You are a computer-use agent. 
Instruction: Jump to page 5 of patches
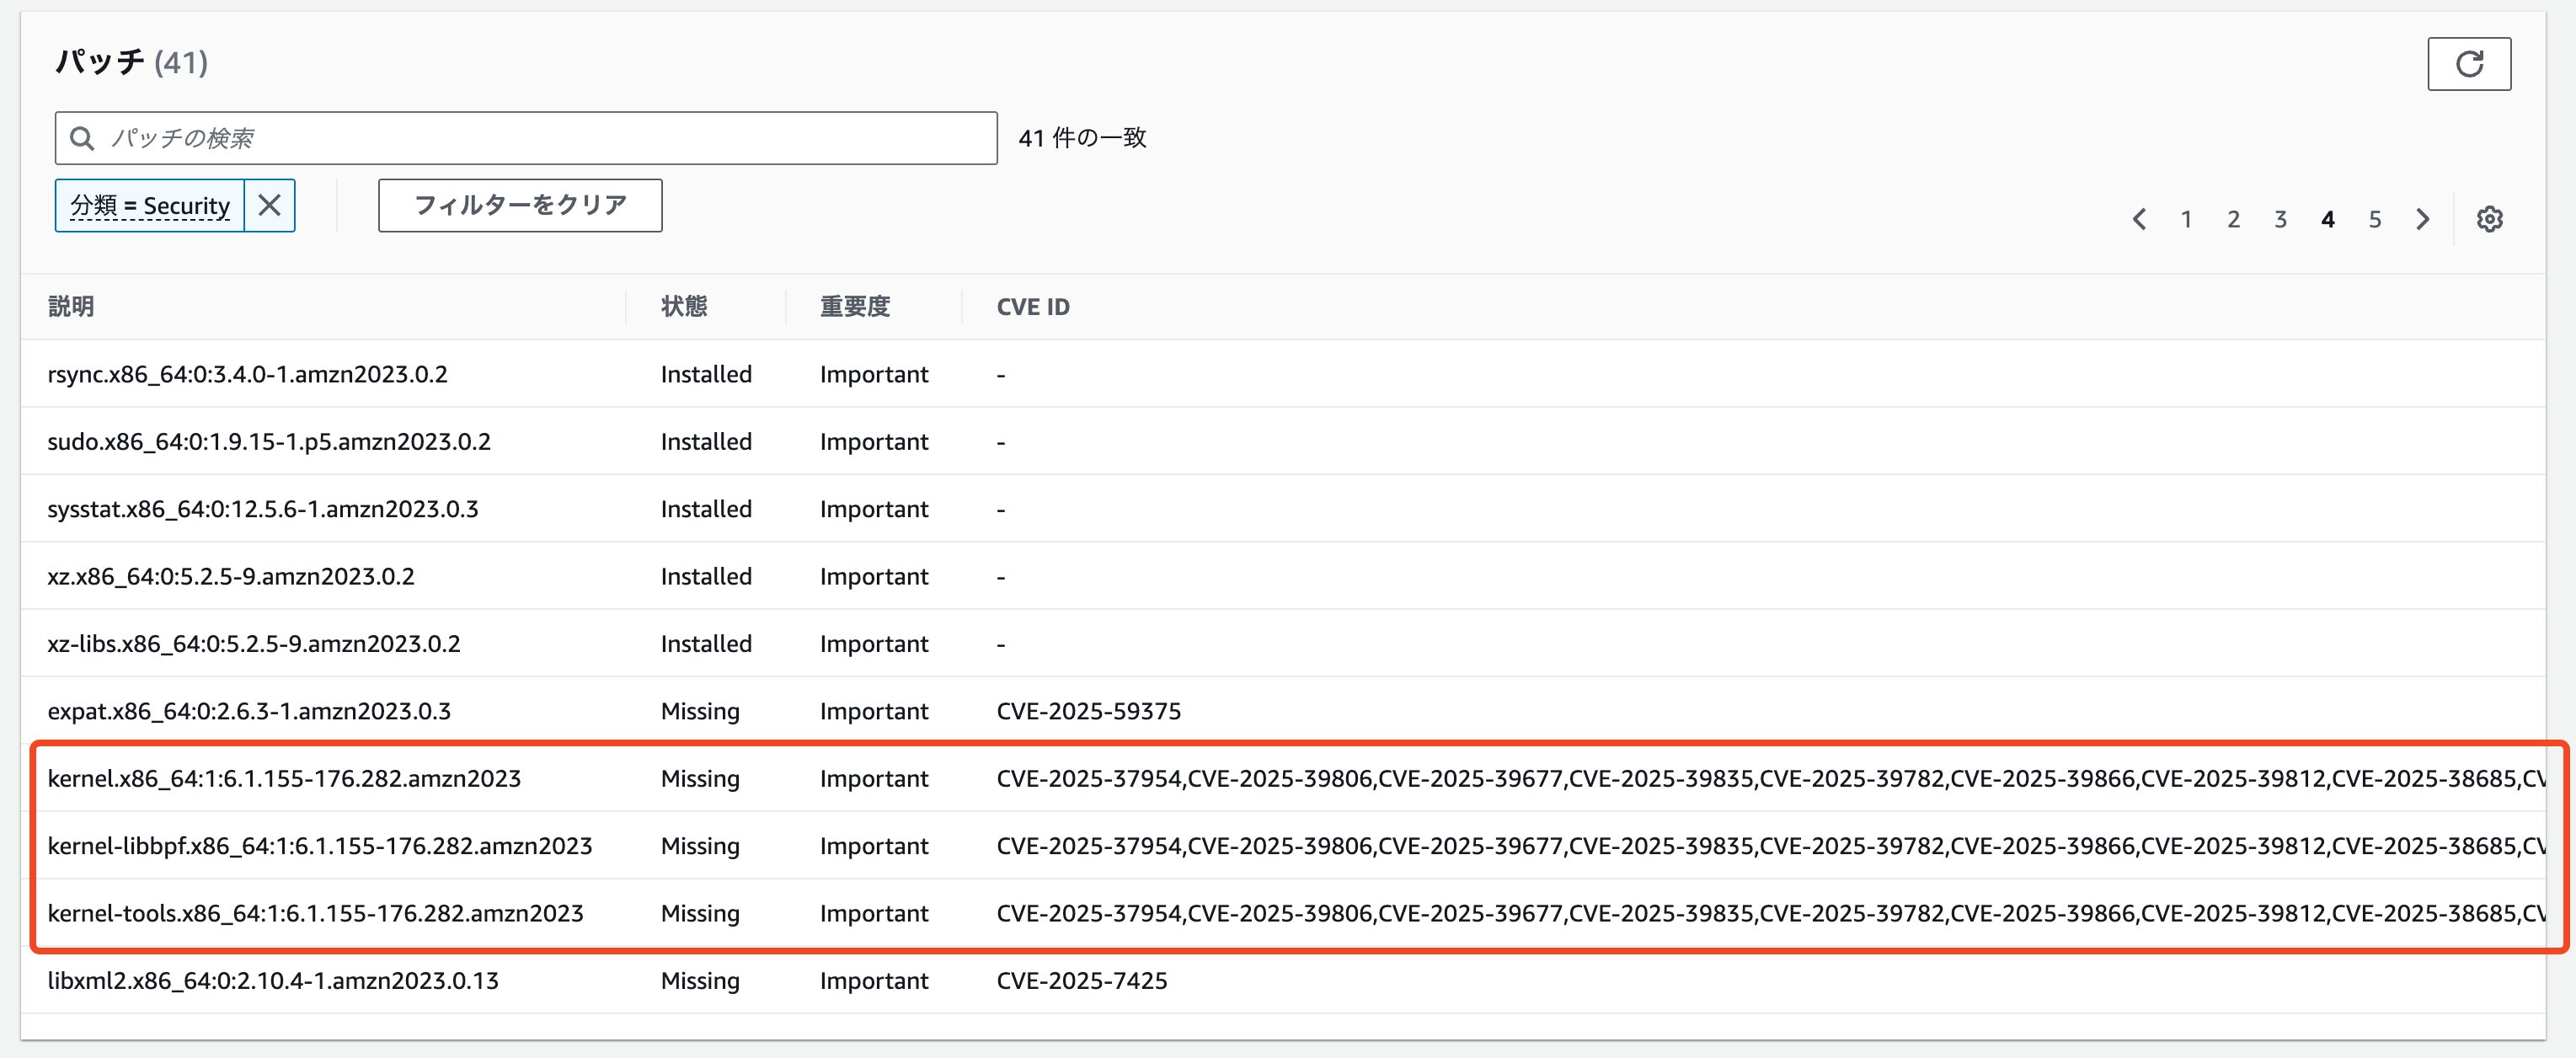pos(2374,219)
